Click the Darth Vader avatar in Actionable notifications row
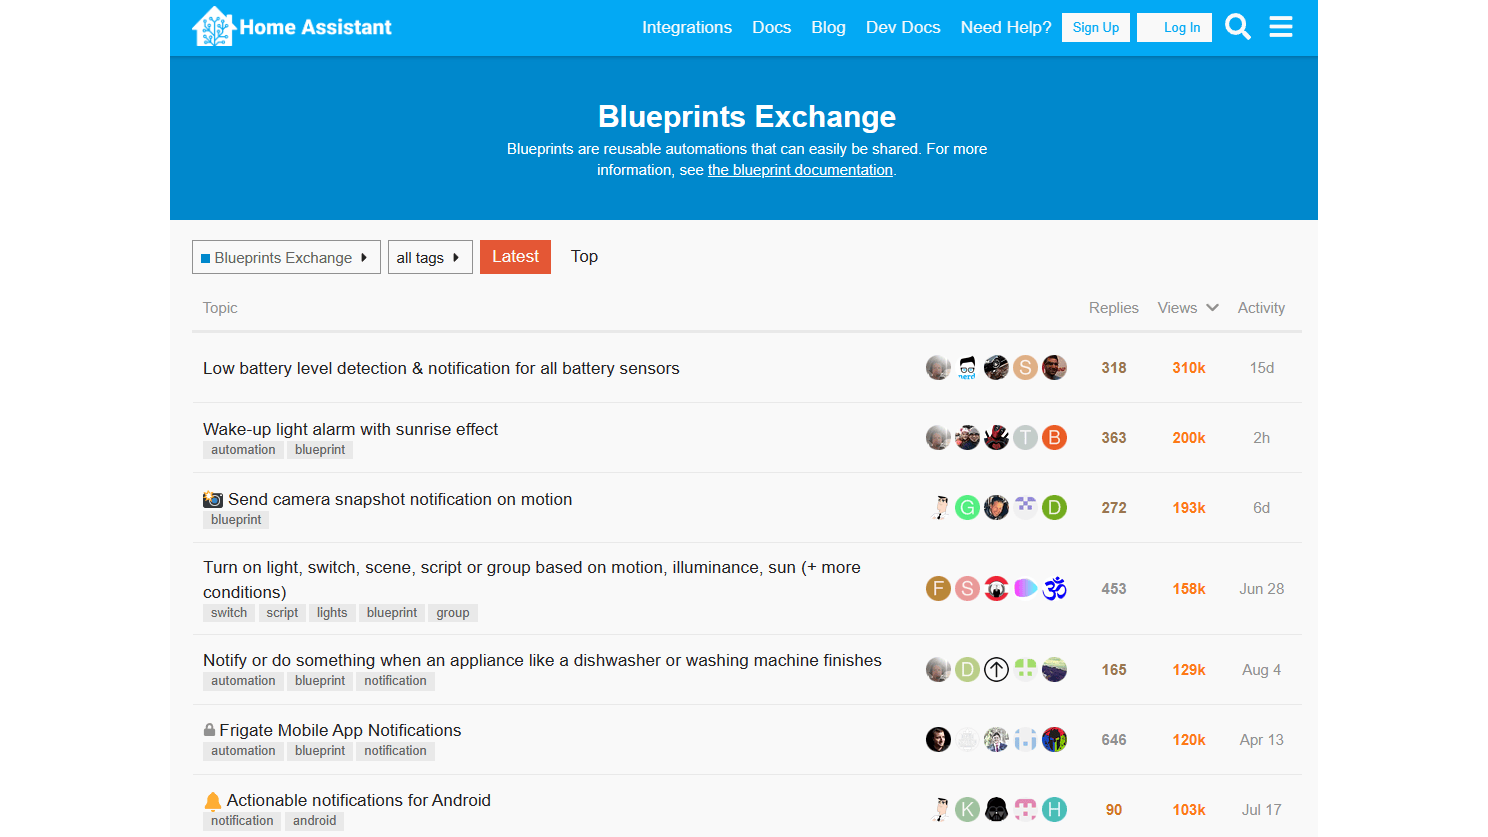 pyautogui.click(x=996, y=810)
